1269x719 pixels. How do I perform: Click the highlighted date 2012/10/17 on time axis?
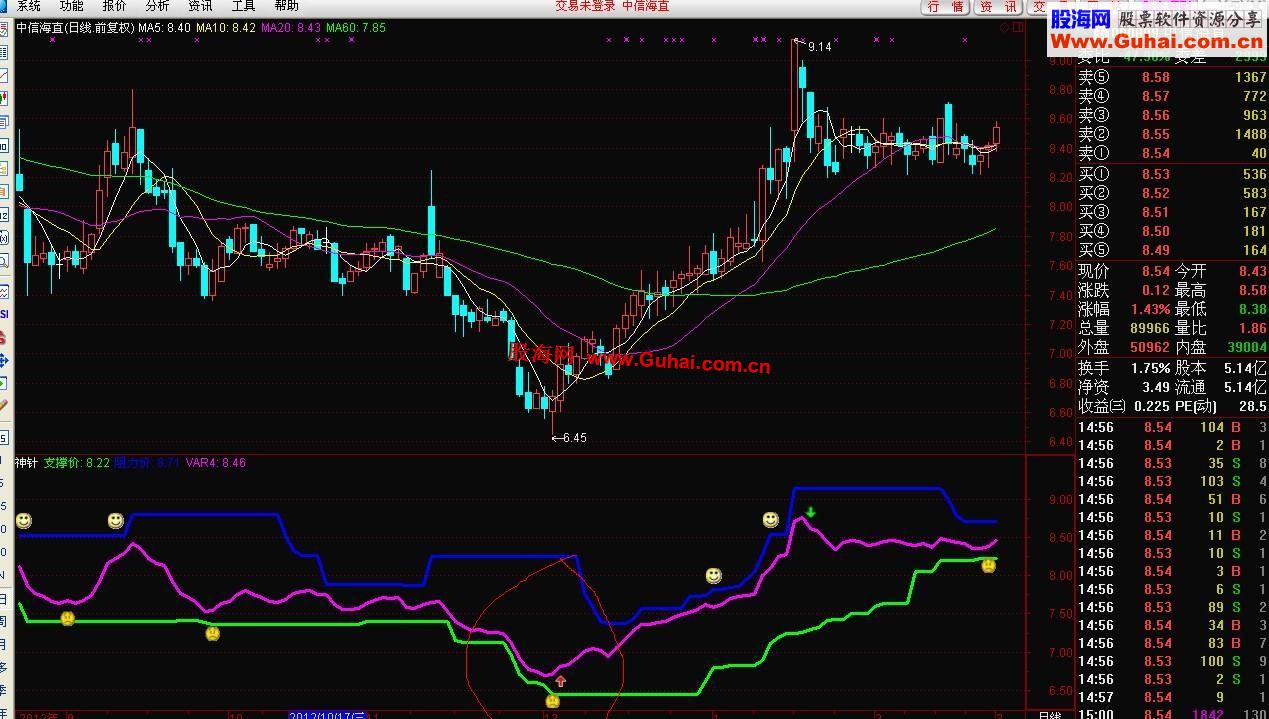tap(326, 715)
